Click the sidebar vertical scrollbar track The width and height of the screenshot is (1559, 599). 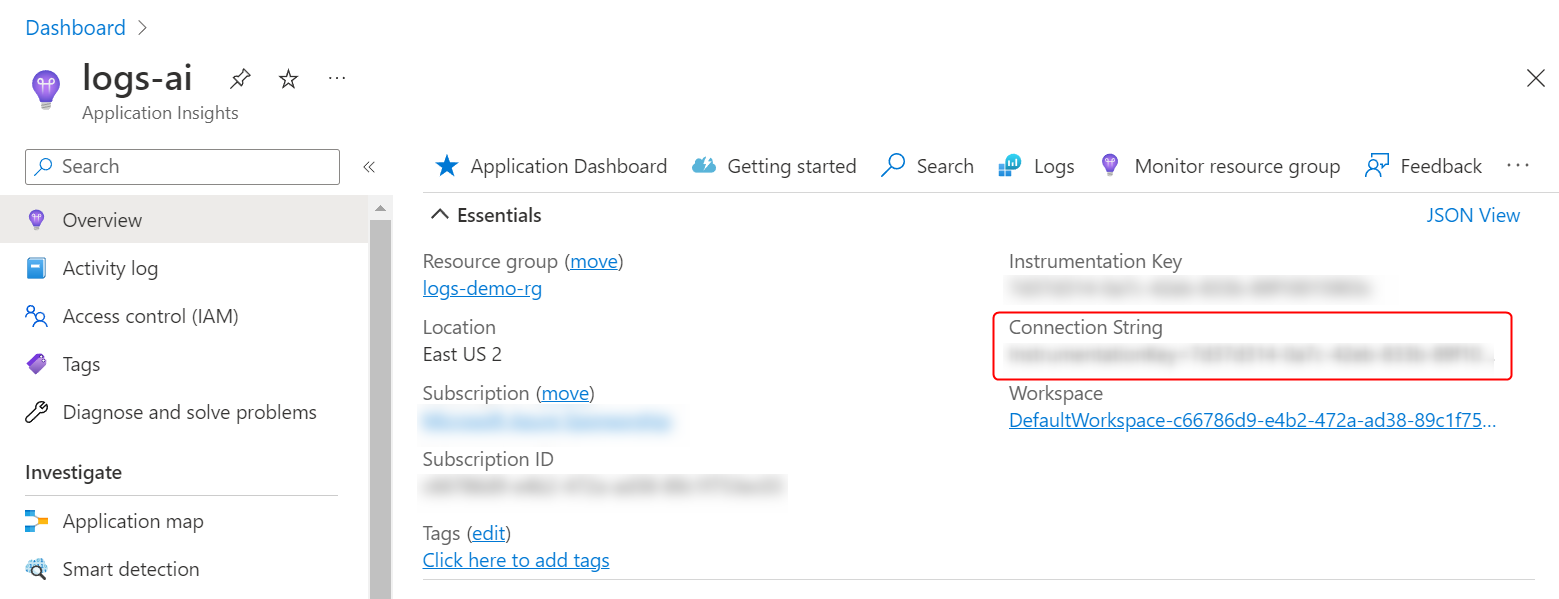click(380, 409)
